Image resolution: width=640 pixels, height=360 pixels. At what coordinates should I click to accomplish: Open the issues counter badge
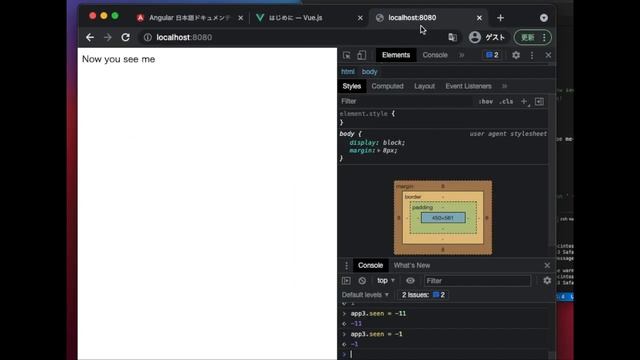coord(492,55)
